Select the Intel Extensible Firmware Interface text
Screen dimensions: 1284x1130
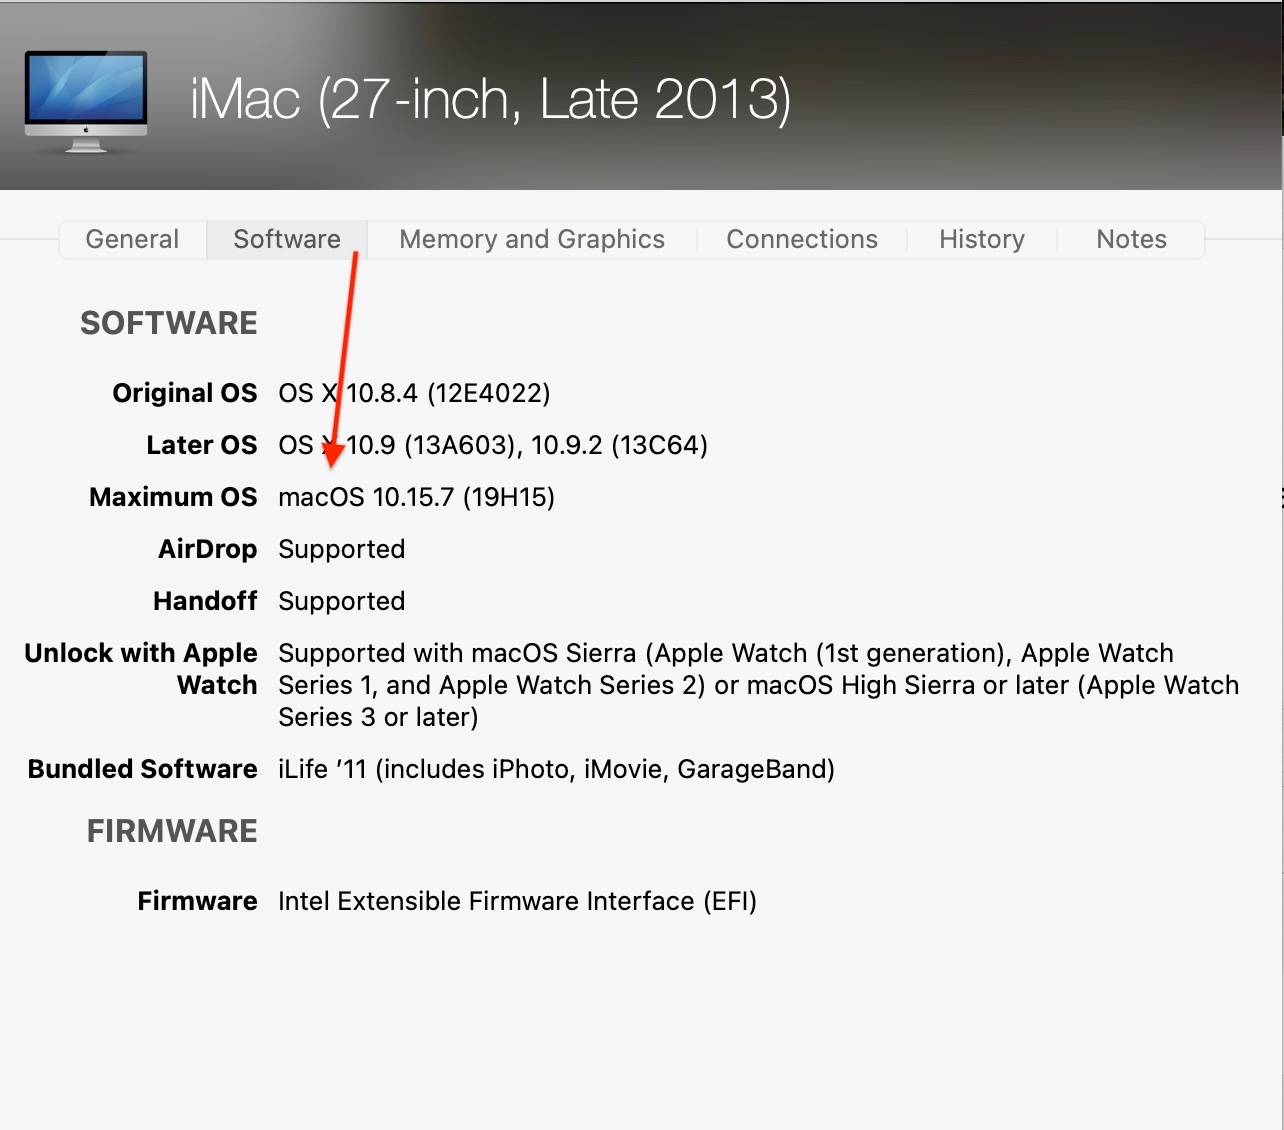(x=517, y=901)
